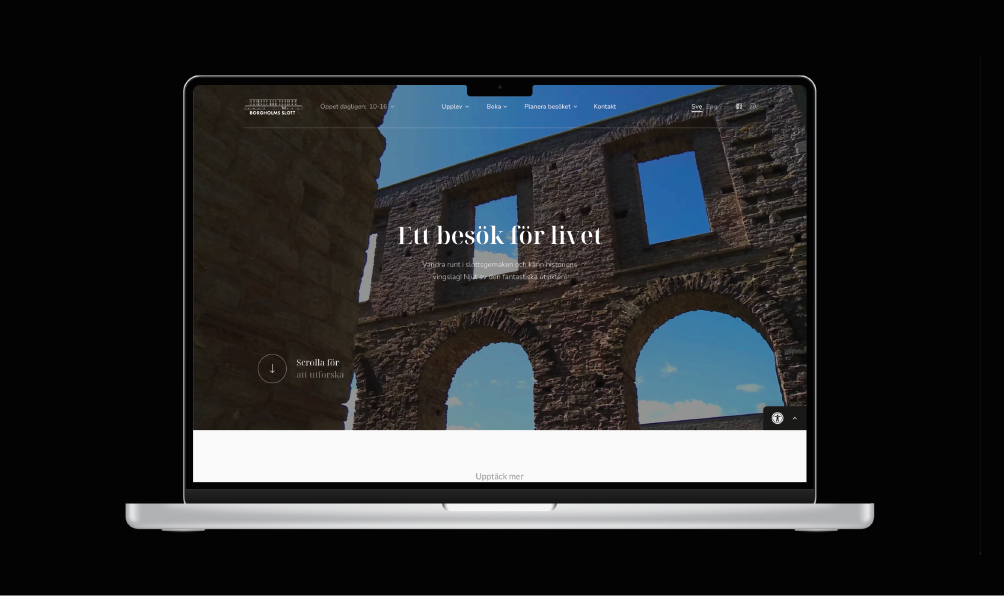Open the Facebook page icon
The height and width of the screenshot is (596, 1004).
point(739,107)
